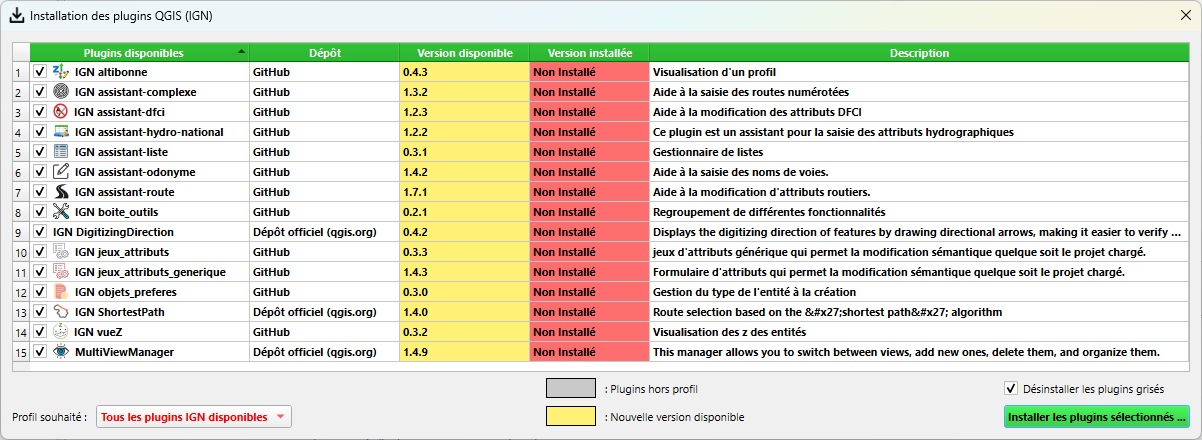Sort by Dépôt column header

(324, 53)
